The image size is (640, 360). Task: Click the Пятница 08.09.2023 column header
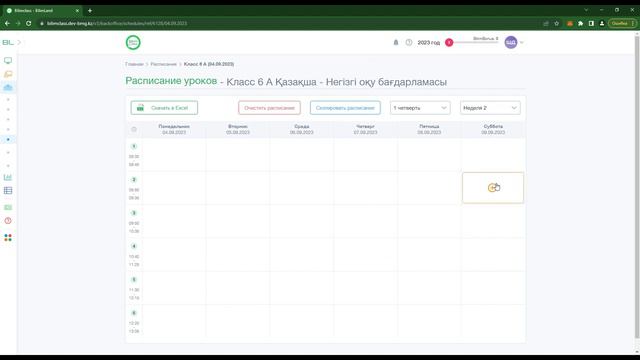click(429, 129)
